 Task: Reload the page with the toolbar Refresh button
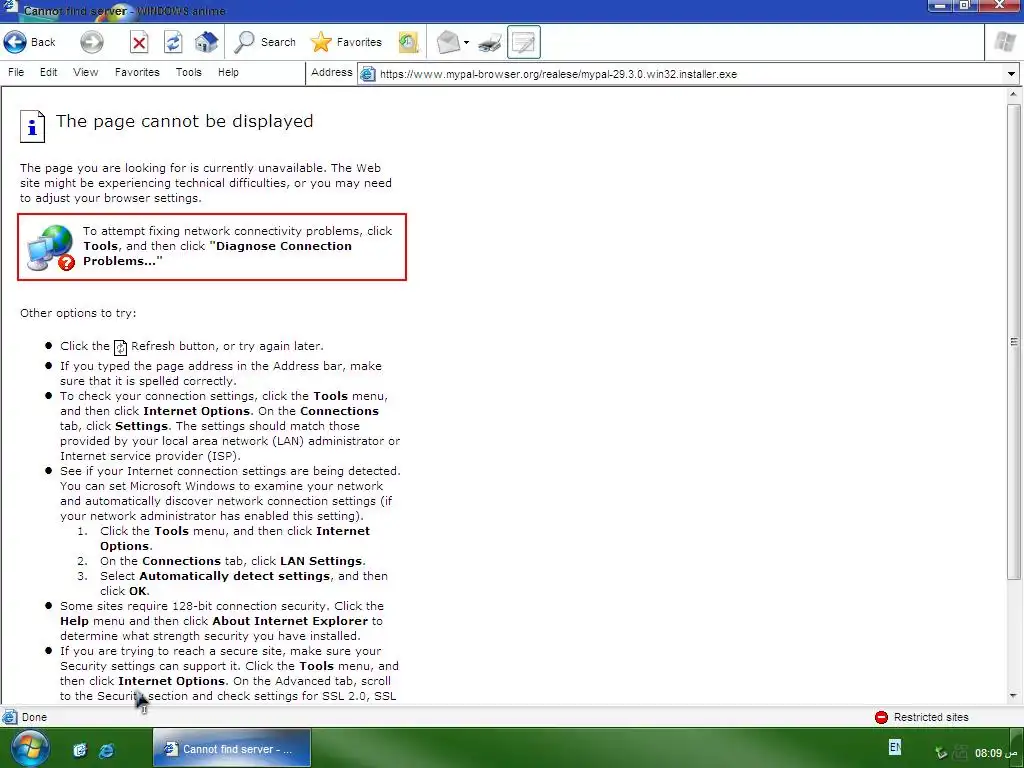[x=172, y=42]
